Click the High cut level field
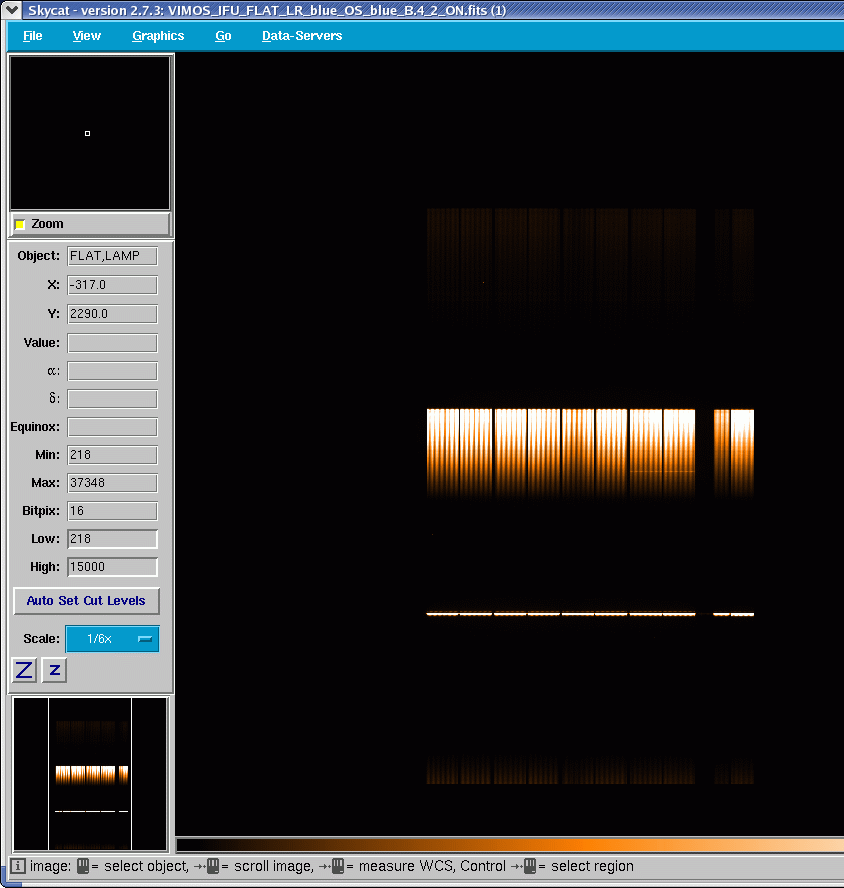This screenshot has width=844, height=888. click(x=112, y=567)
